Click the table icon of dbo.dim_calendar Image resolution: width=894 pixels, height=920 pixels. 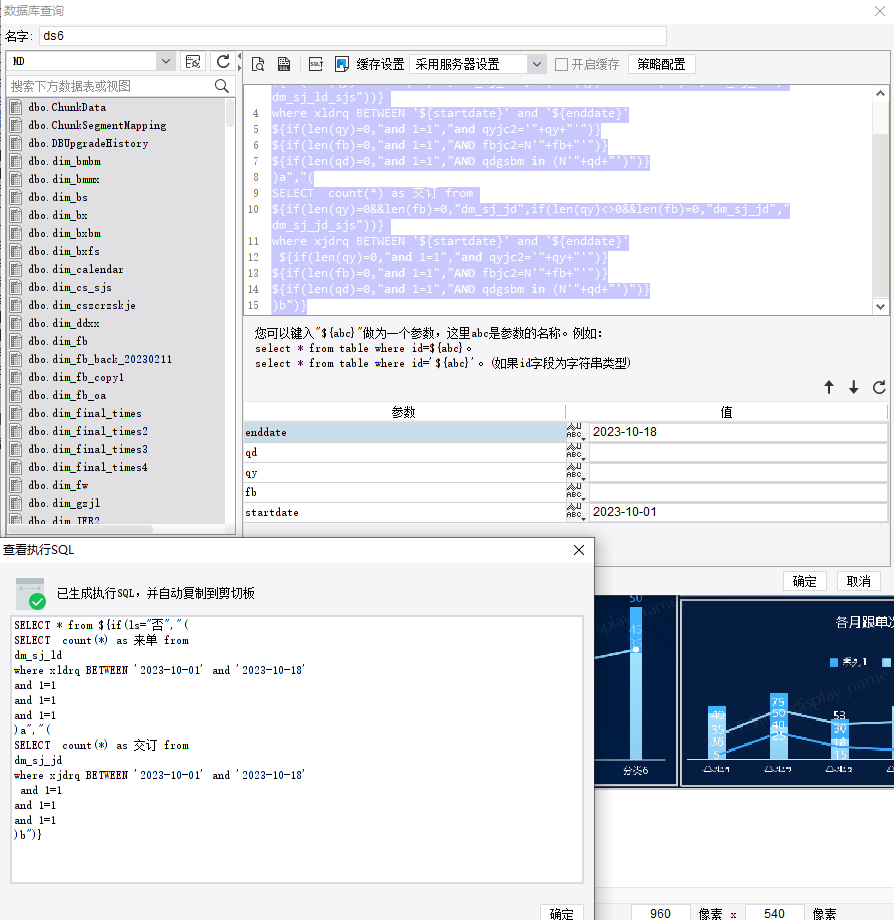pos(16,269)
